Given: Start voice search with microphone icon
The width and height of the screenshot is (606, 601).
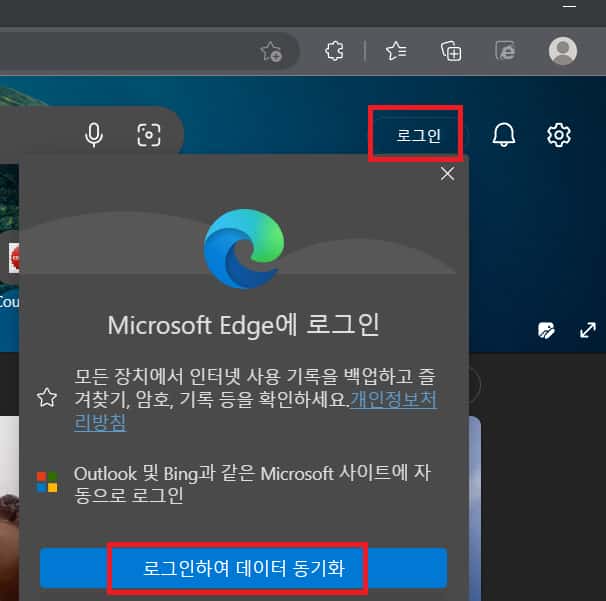Looking at the screenshot, I should pyautogui.click(x=94, y=135).
